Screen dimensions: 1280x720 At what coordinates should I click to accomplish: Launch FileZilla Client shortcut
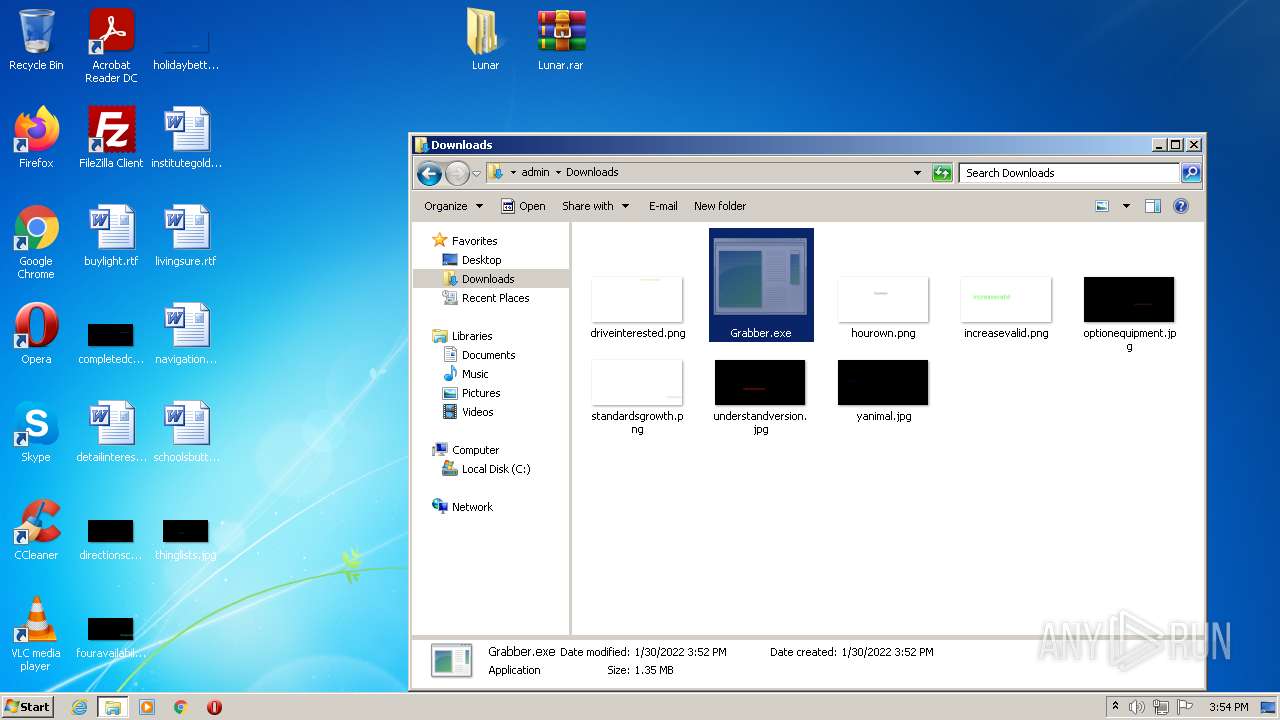111,137
